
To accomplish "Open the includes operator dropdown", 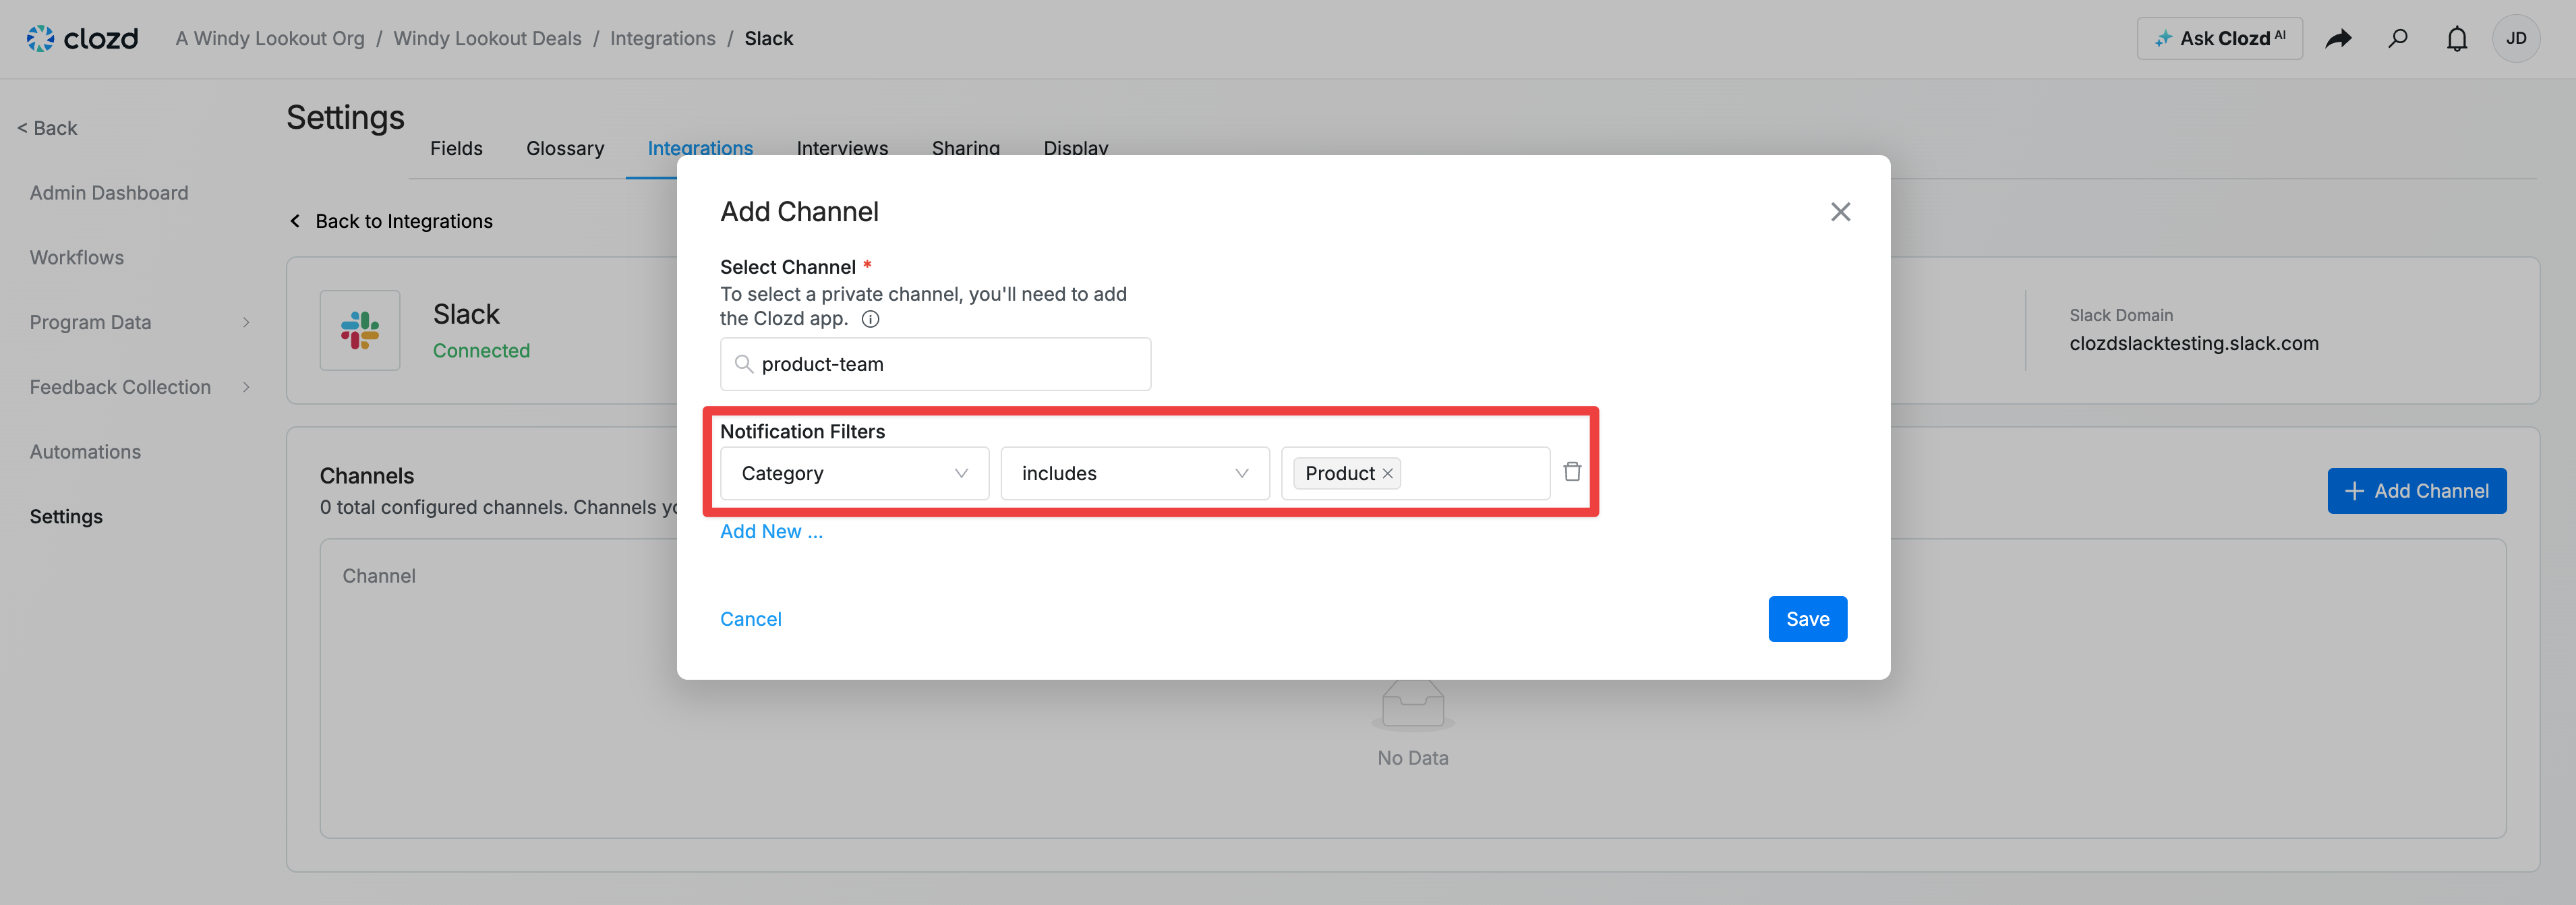I will pos(1134,474).
